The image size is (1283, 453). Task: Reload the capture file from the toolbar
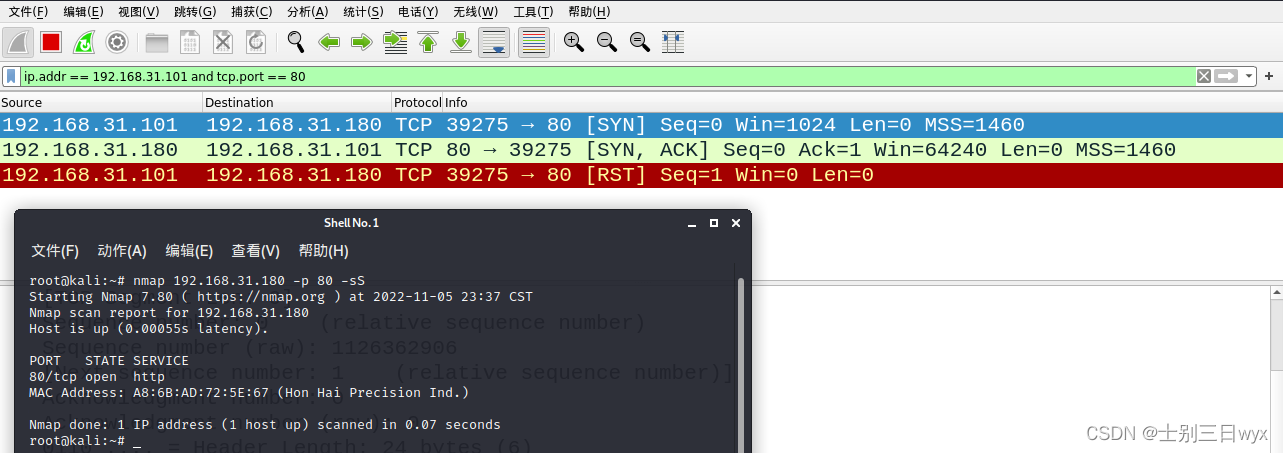pos(256,42)
